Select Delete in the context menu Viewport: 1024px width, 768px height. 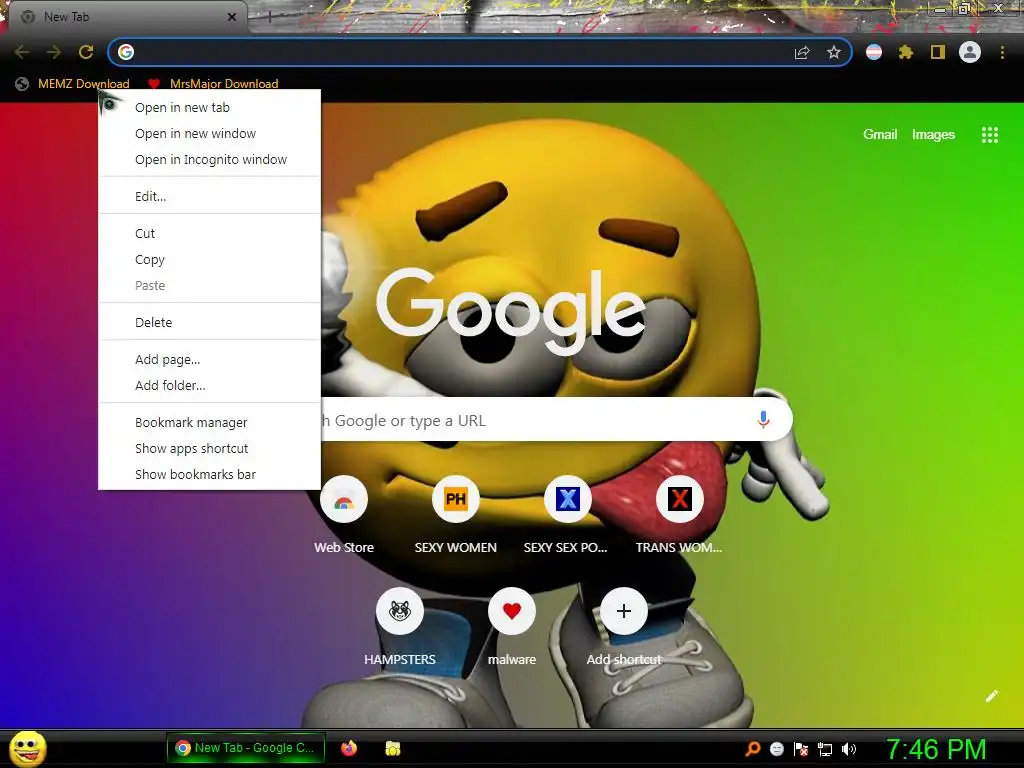[210, 322]
